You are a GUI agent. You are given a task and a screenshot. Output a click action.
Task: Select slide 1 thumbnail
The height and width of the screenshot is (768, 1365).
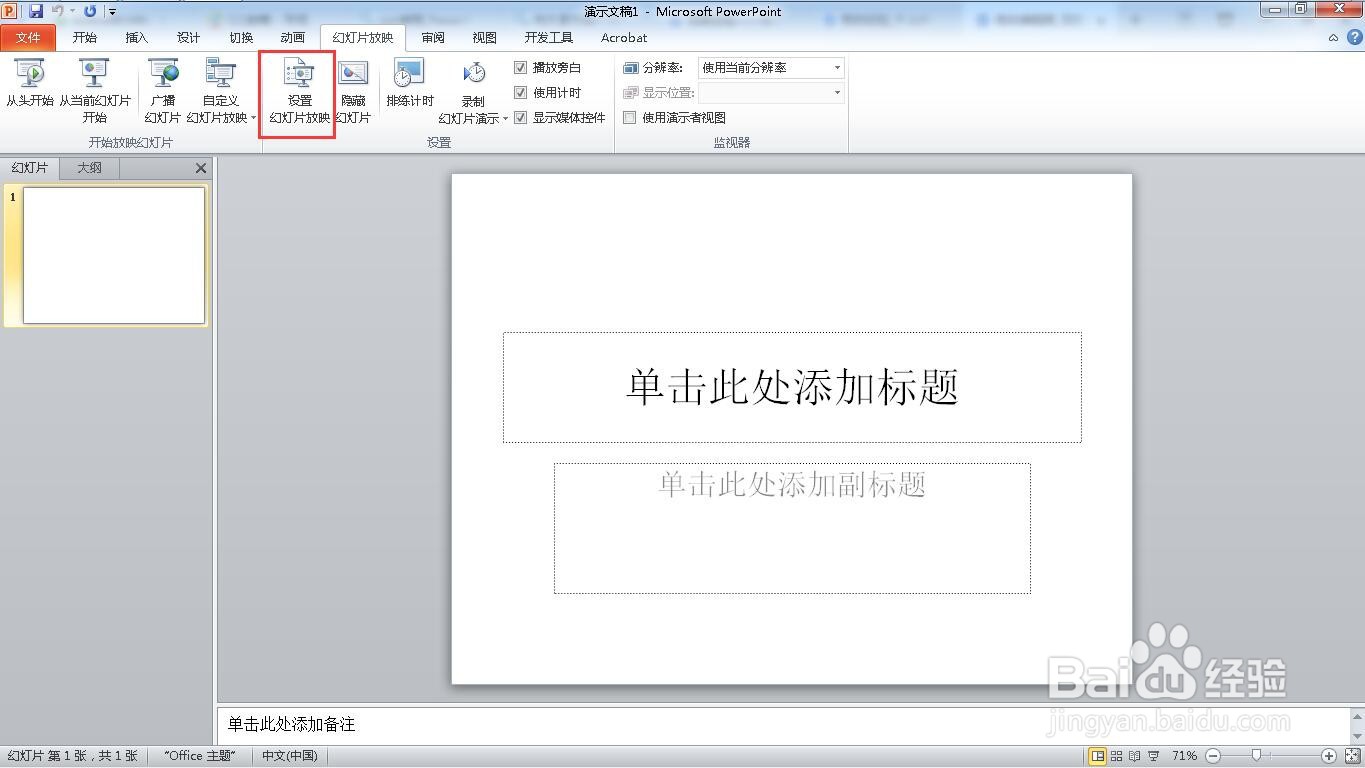point(114,256)
